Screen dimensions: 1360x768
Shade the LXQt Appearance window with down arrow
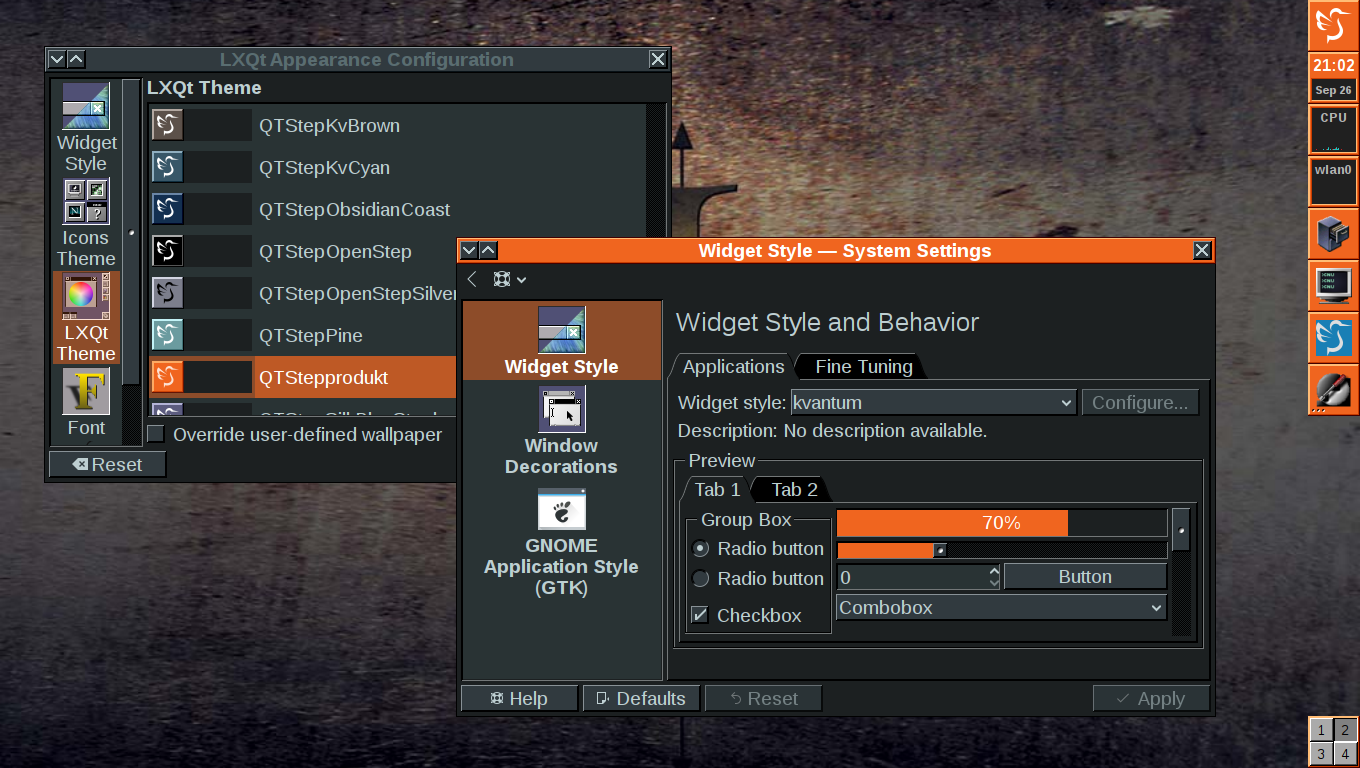tap(57, 59)
